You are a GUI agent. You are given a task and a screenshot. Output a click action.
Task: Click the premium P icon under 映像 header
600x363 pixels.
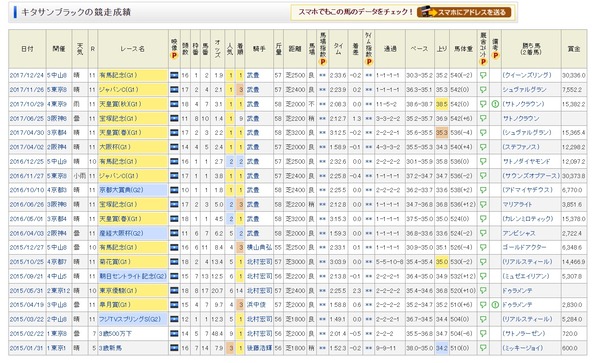point(174,56)
